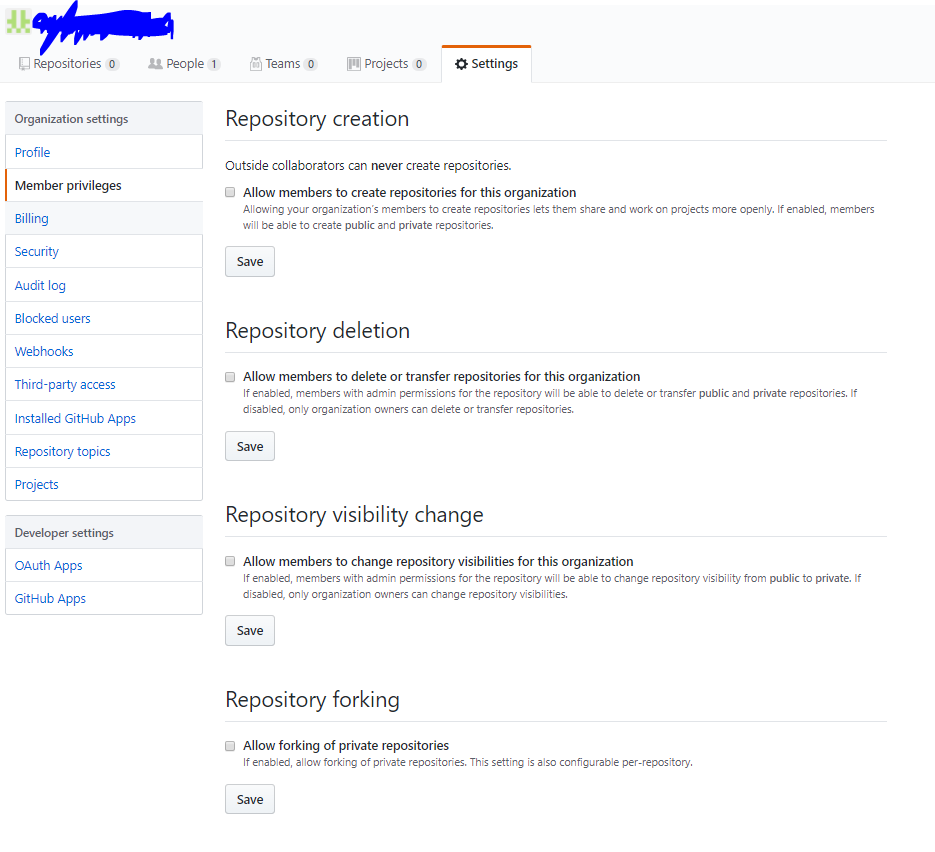This screenshot has height=852, width=935.
Task: Click the Developer settings header
Action: [x=104, y=532]
